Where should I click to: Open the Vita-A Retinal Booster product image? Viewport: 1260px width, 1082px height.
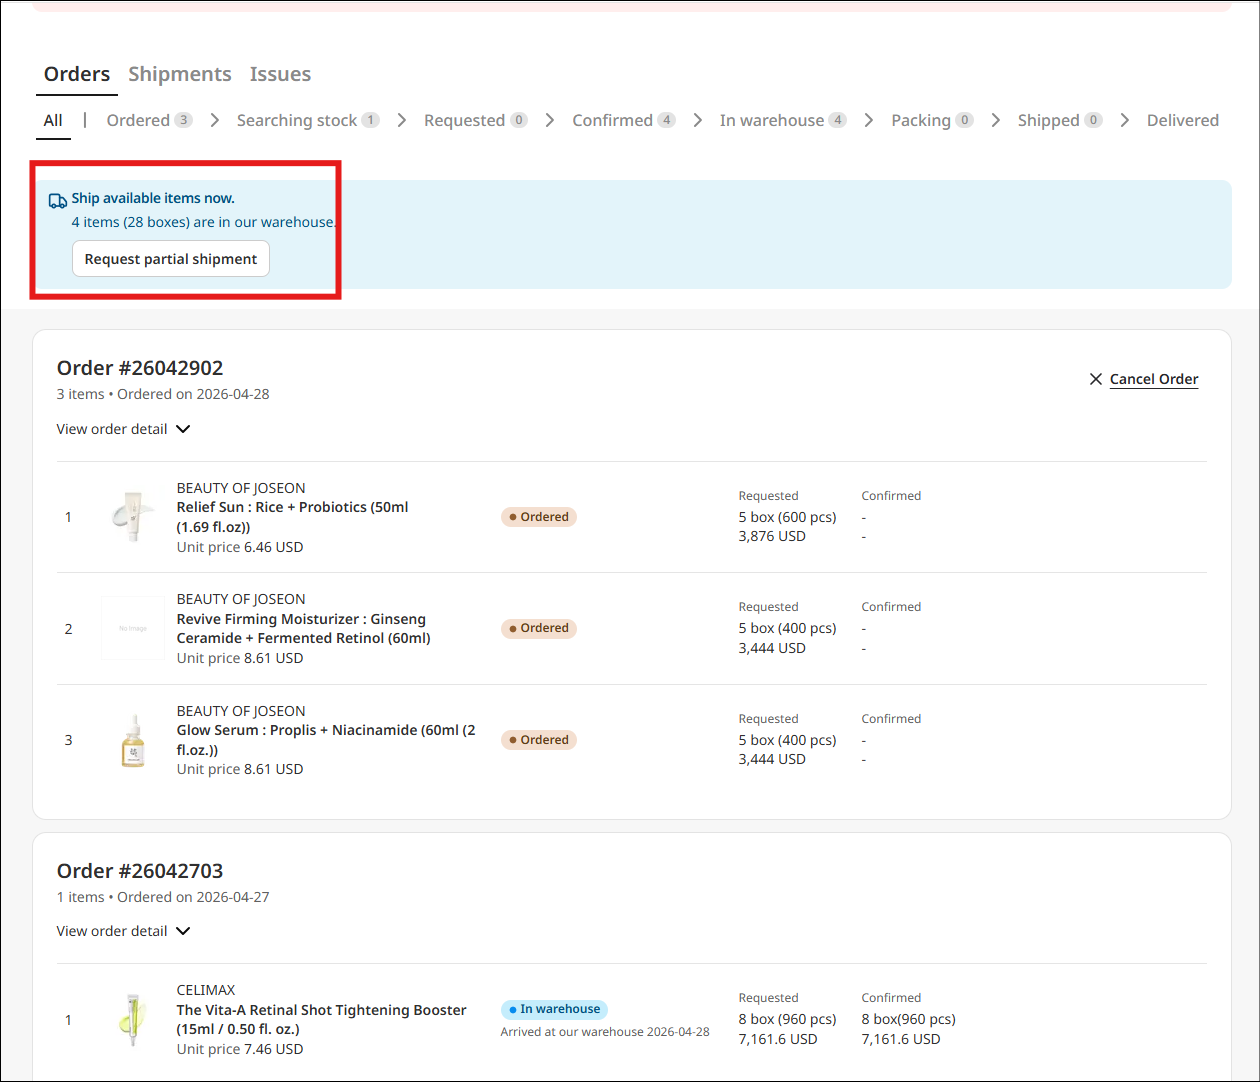tap(133, 1019)
